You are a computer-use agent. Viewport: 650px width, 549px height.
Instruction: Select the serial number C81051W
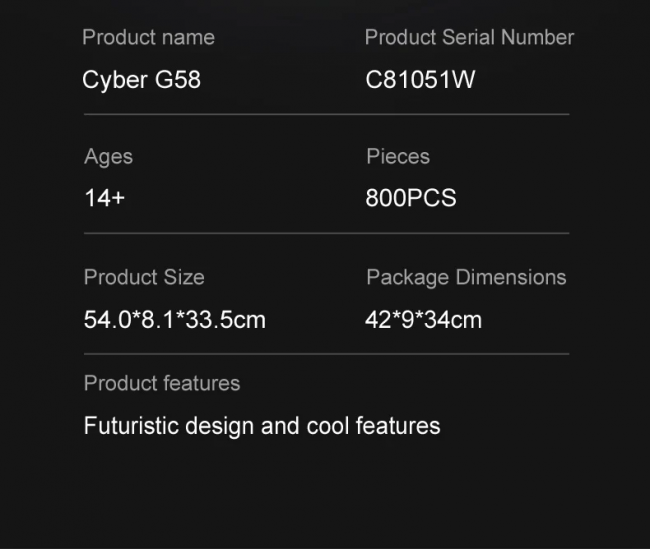coord(420,79)
